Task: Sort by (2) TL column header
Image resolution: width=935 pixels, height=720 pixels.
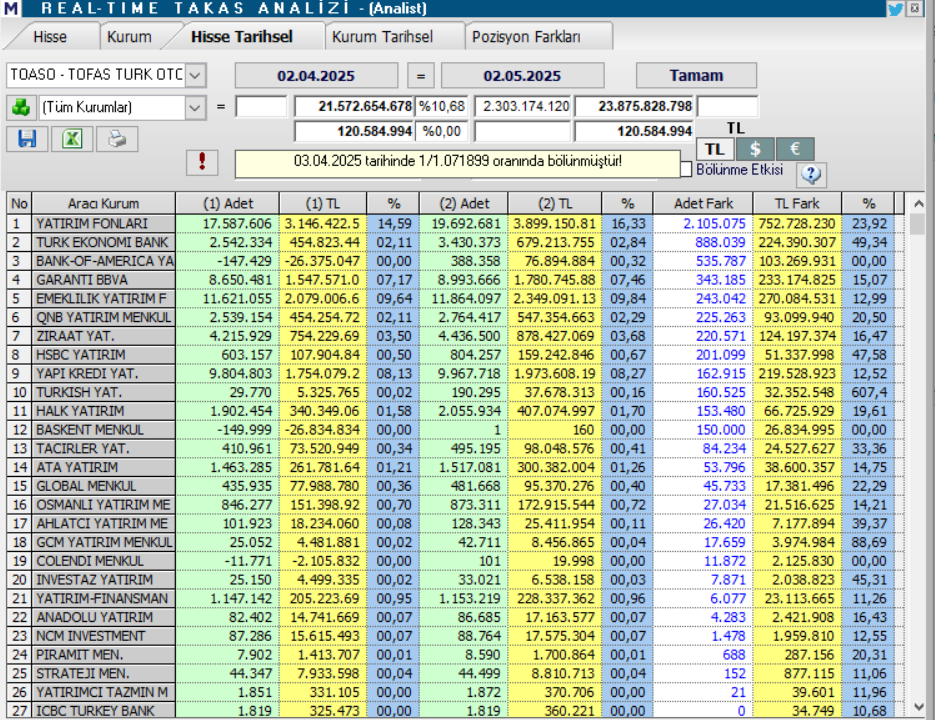Action: point(555,203)
